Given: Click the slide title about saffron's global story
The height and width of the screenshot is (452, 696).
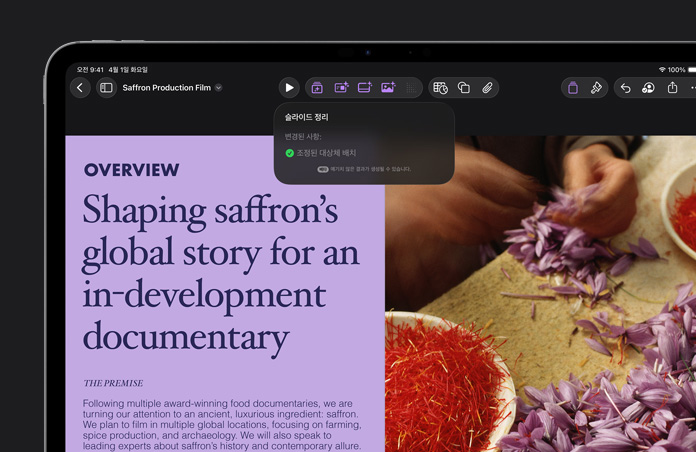Looking at the screenshot, I should click(220, 272).
